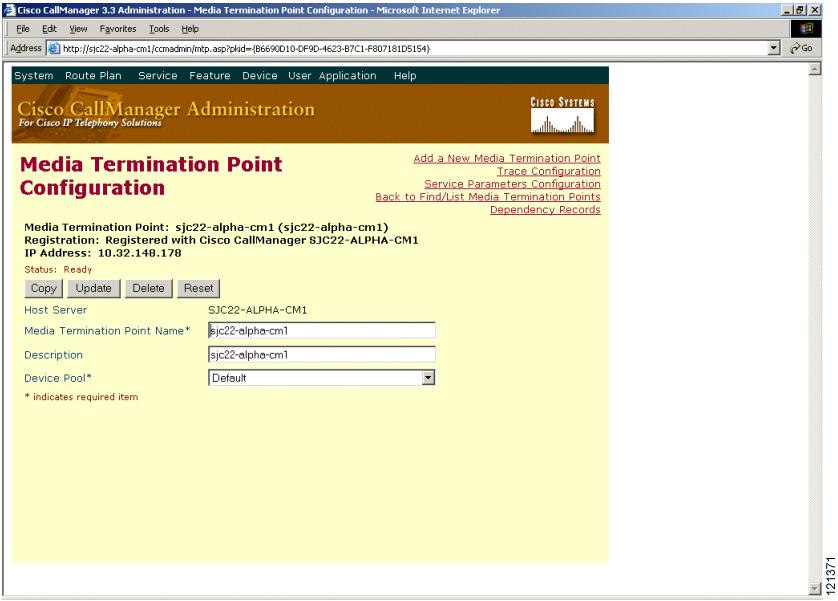Click the Media Termination Point Name field
Screen dimensions: 838x601
pyautogui.click(x=322, y=331)
